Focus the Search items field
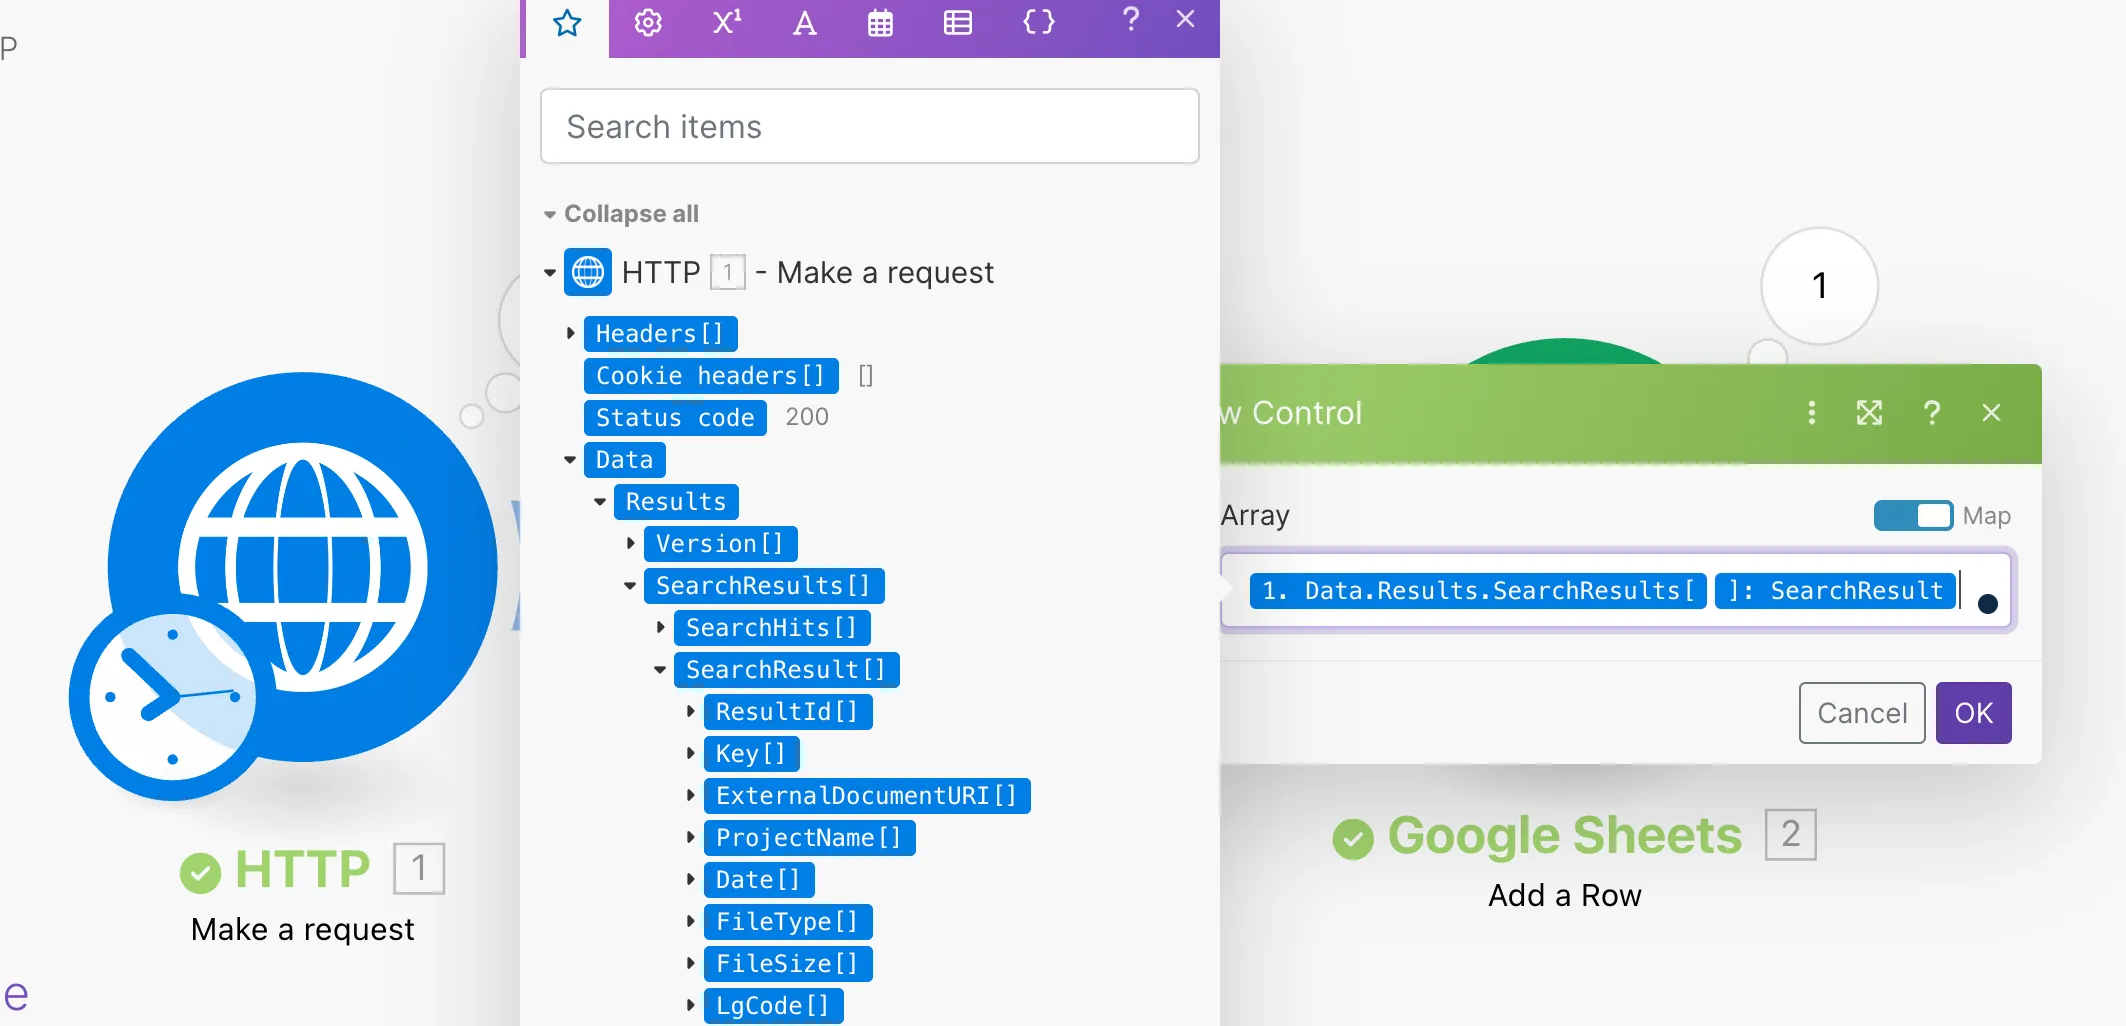The height and width of the screenshot is (1026, 2126). [x=869, y=127]
